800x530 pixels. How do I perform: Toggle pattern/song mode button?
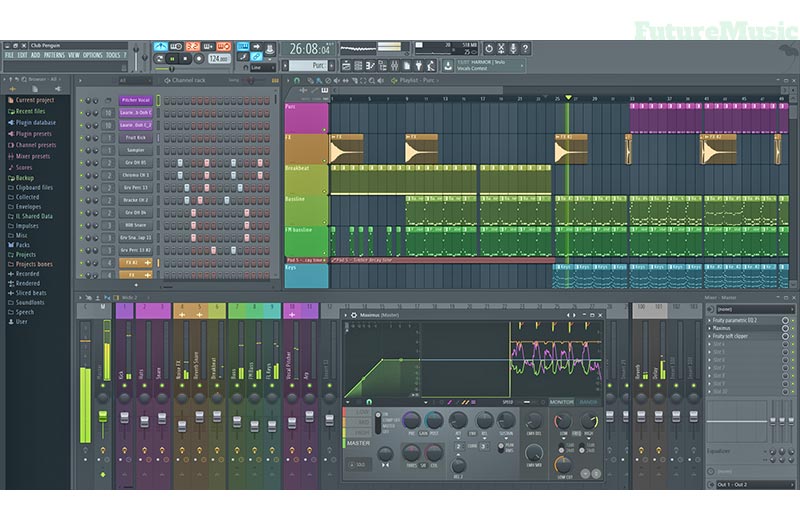160,59
